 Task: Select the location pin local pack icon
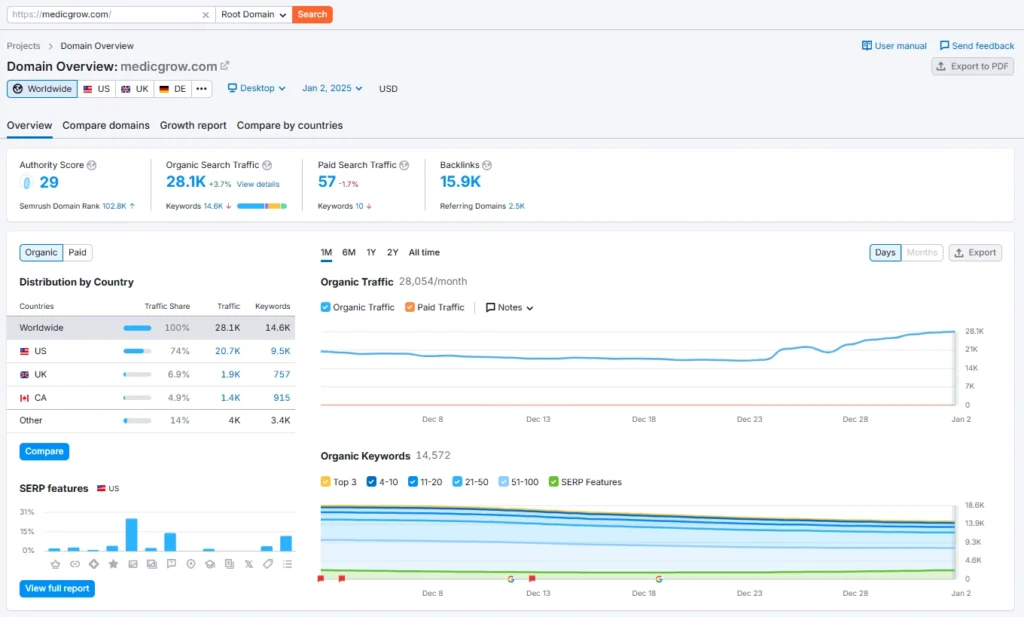(191, 564)
